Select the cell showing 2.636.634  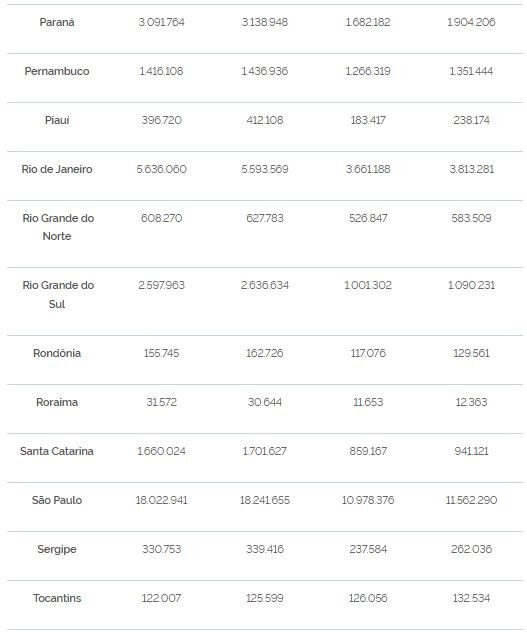265,285
